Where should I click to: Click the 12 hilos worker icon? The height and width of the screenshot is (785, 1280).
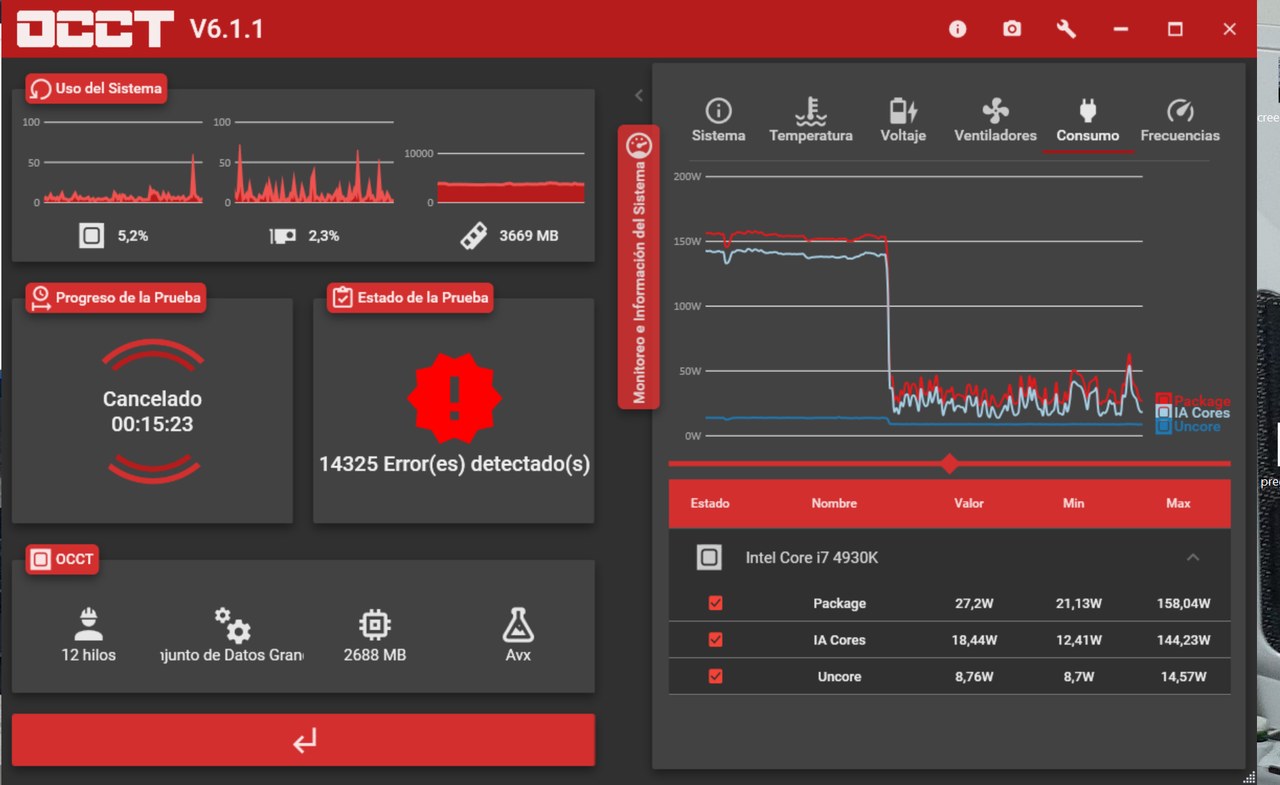click(x=89, y=624)
